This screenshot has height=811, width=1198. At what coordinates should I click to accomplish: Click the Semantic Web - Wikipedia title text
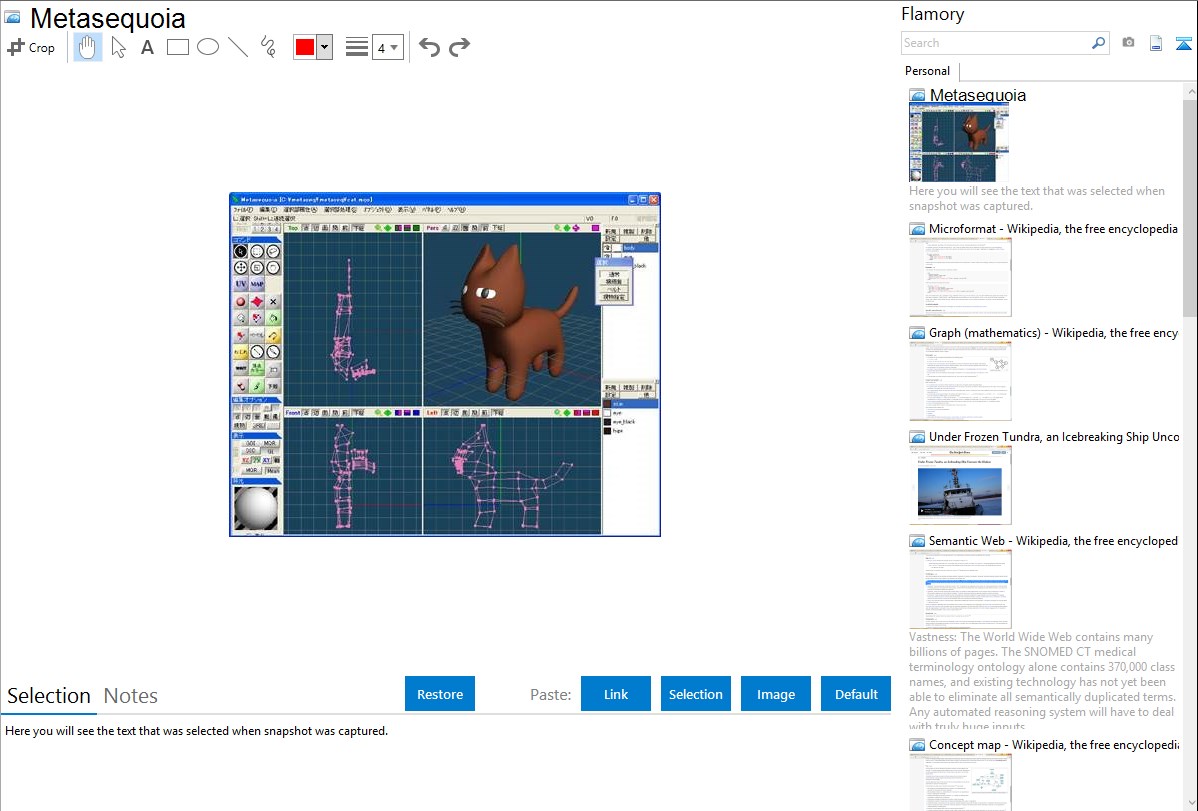coord(1054,541)
